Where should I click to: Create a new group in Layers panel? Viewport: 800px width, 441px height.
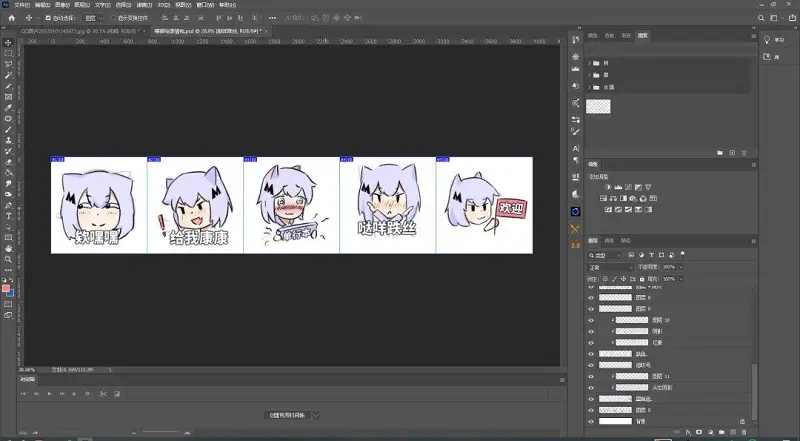721,432
